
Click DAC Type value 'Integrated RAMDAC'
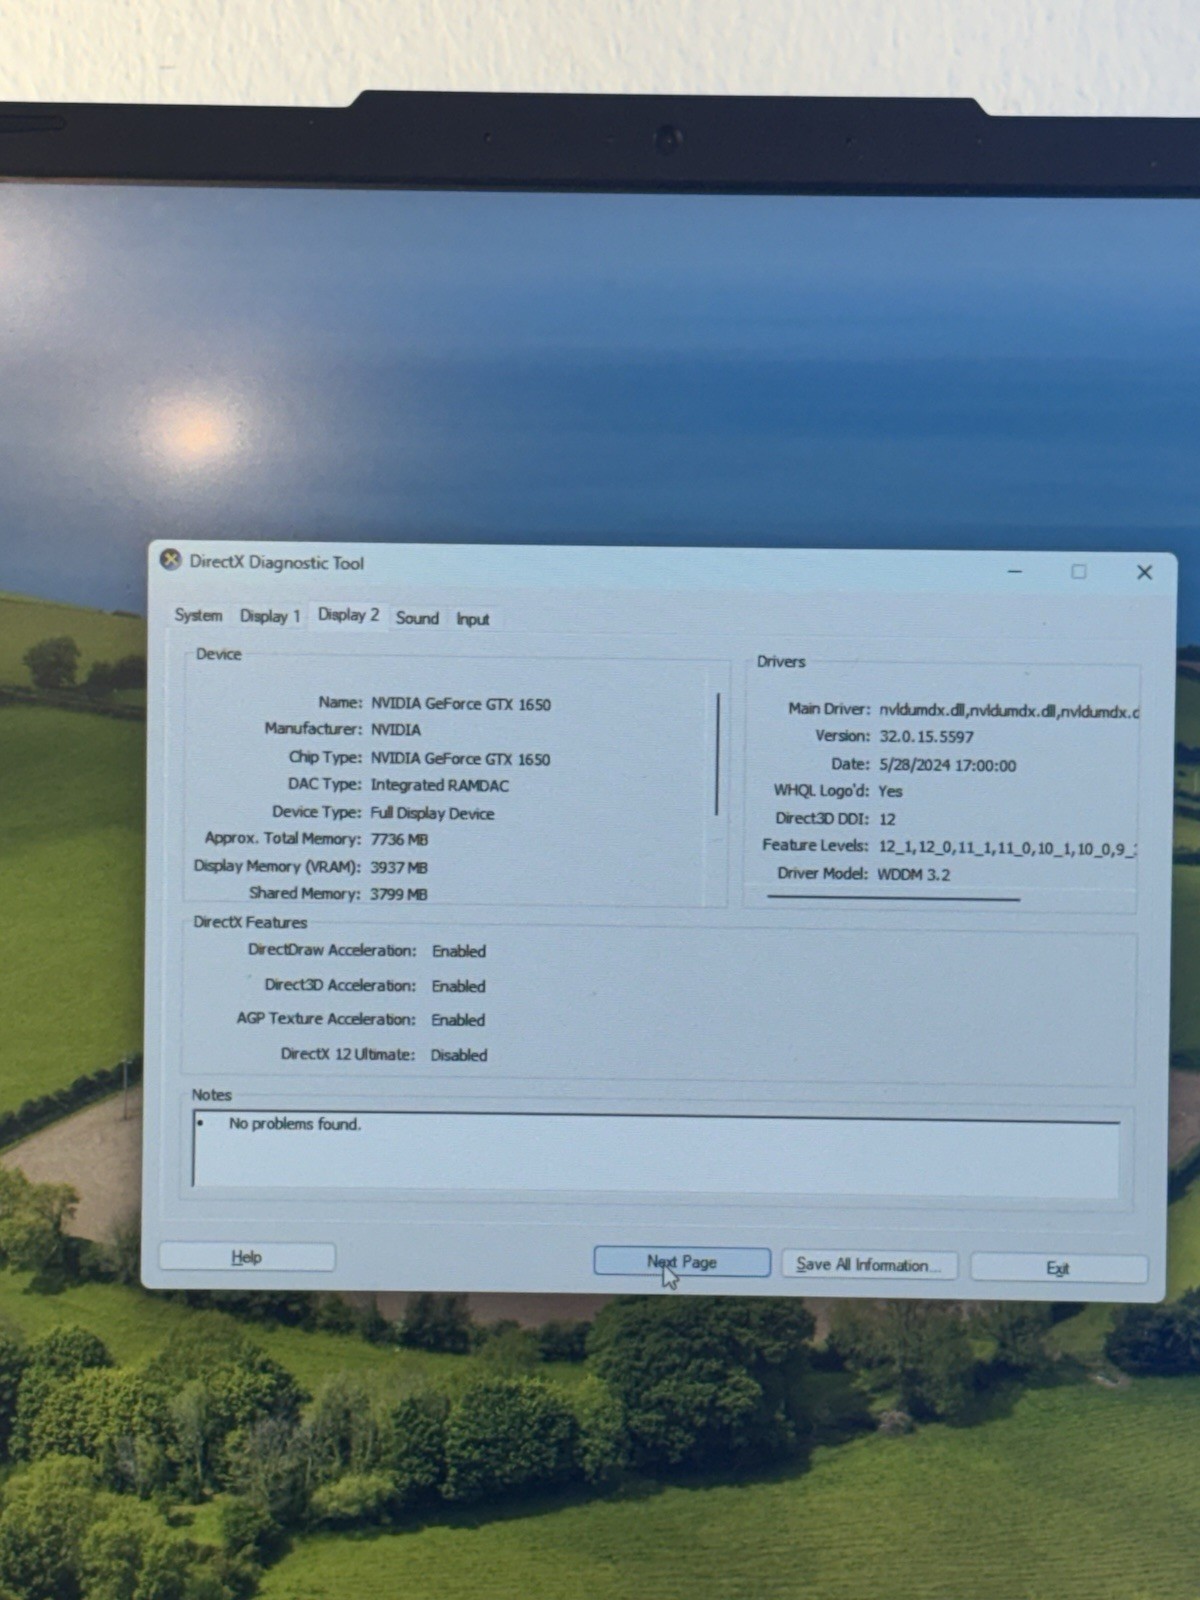coord(440,786)
